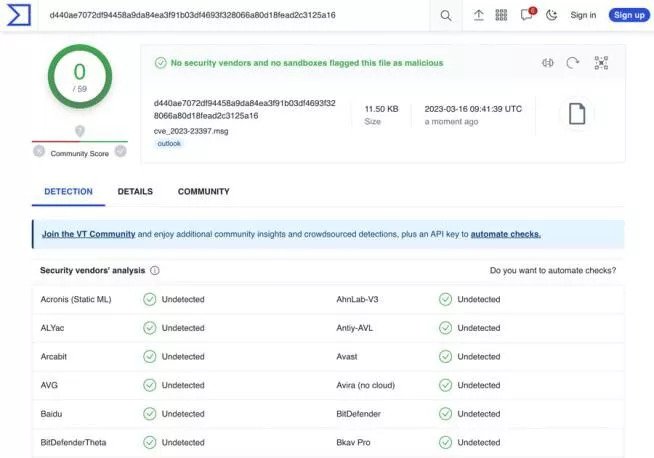Open the graph view icon
This screenshot has width=654, height=458.
(601, 63)
